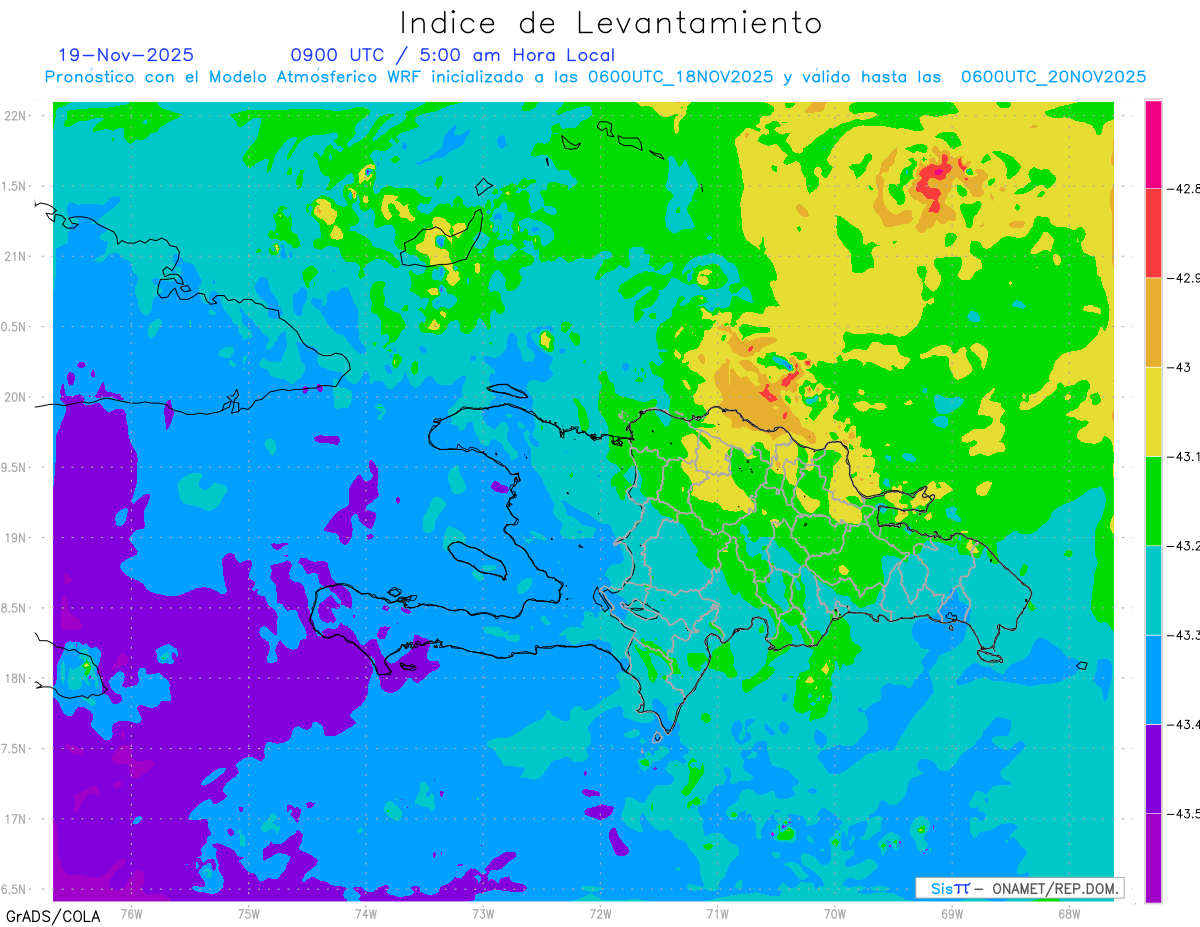The image size is (1200, 927).
Task: Click the title 'Indice de Levantamiento'
Action: tap(611, 22)
